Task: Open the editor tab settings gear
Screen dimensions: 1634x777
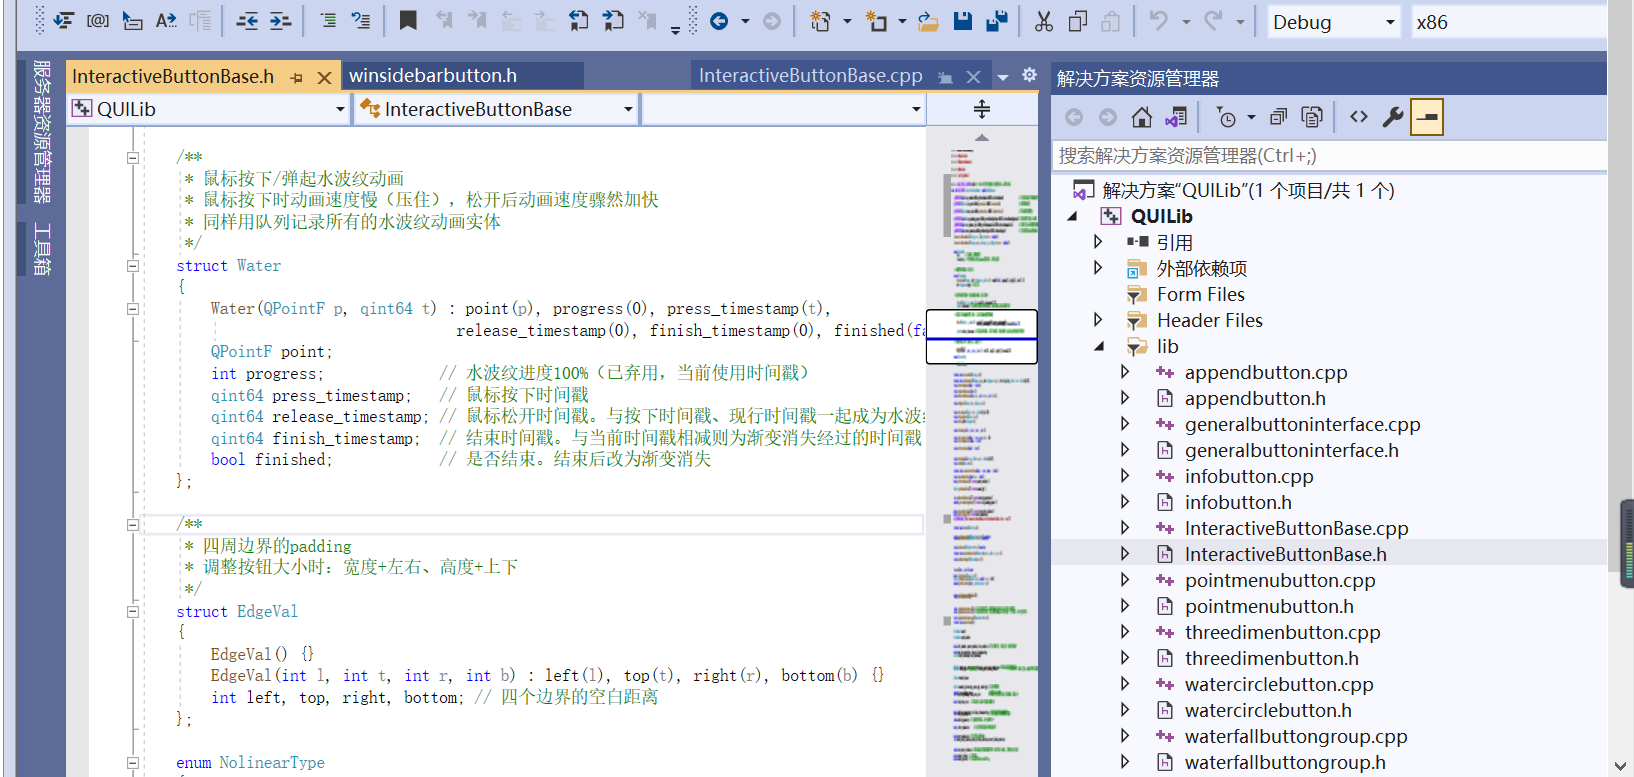Action: tap(1029, 75)
